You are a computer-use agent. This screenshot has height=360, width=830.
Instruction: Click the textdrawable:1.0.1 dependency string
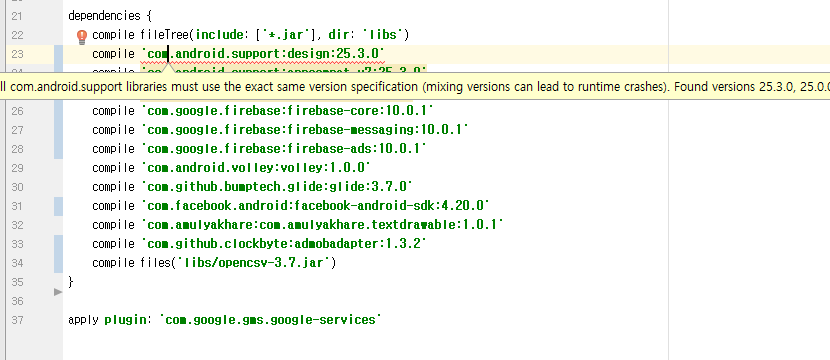tap(322, 224)
